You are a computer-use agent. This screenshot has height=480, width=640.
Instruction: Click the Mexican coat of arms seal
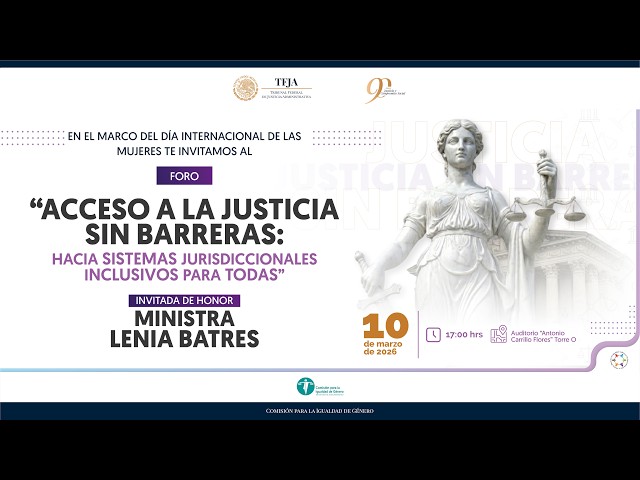point(246,88)
